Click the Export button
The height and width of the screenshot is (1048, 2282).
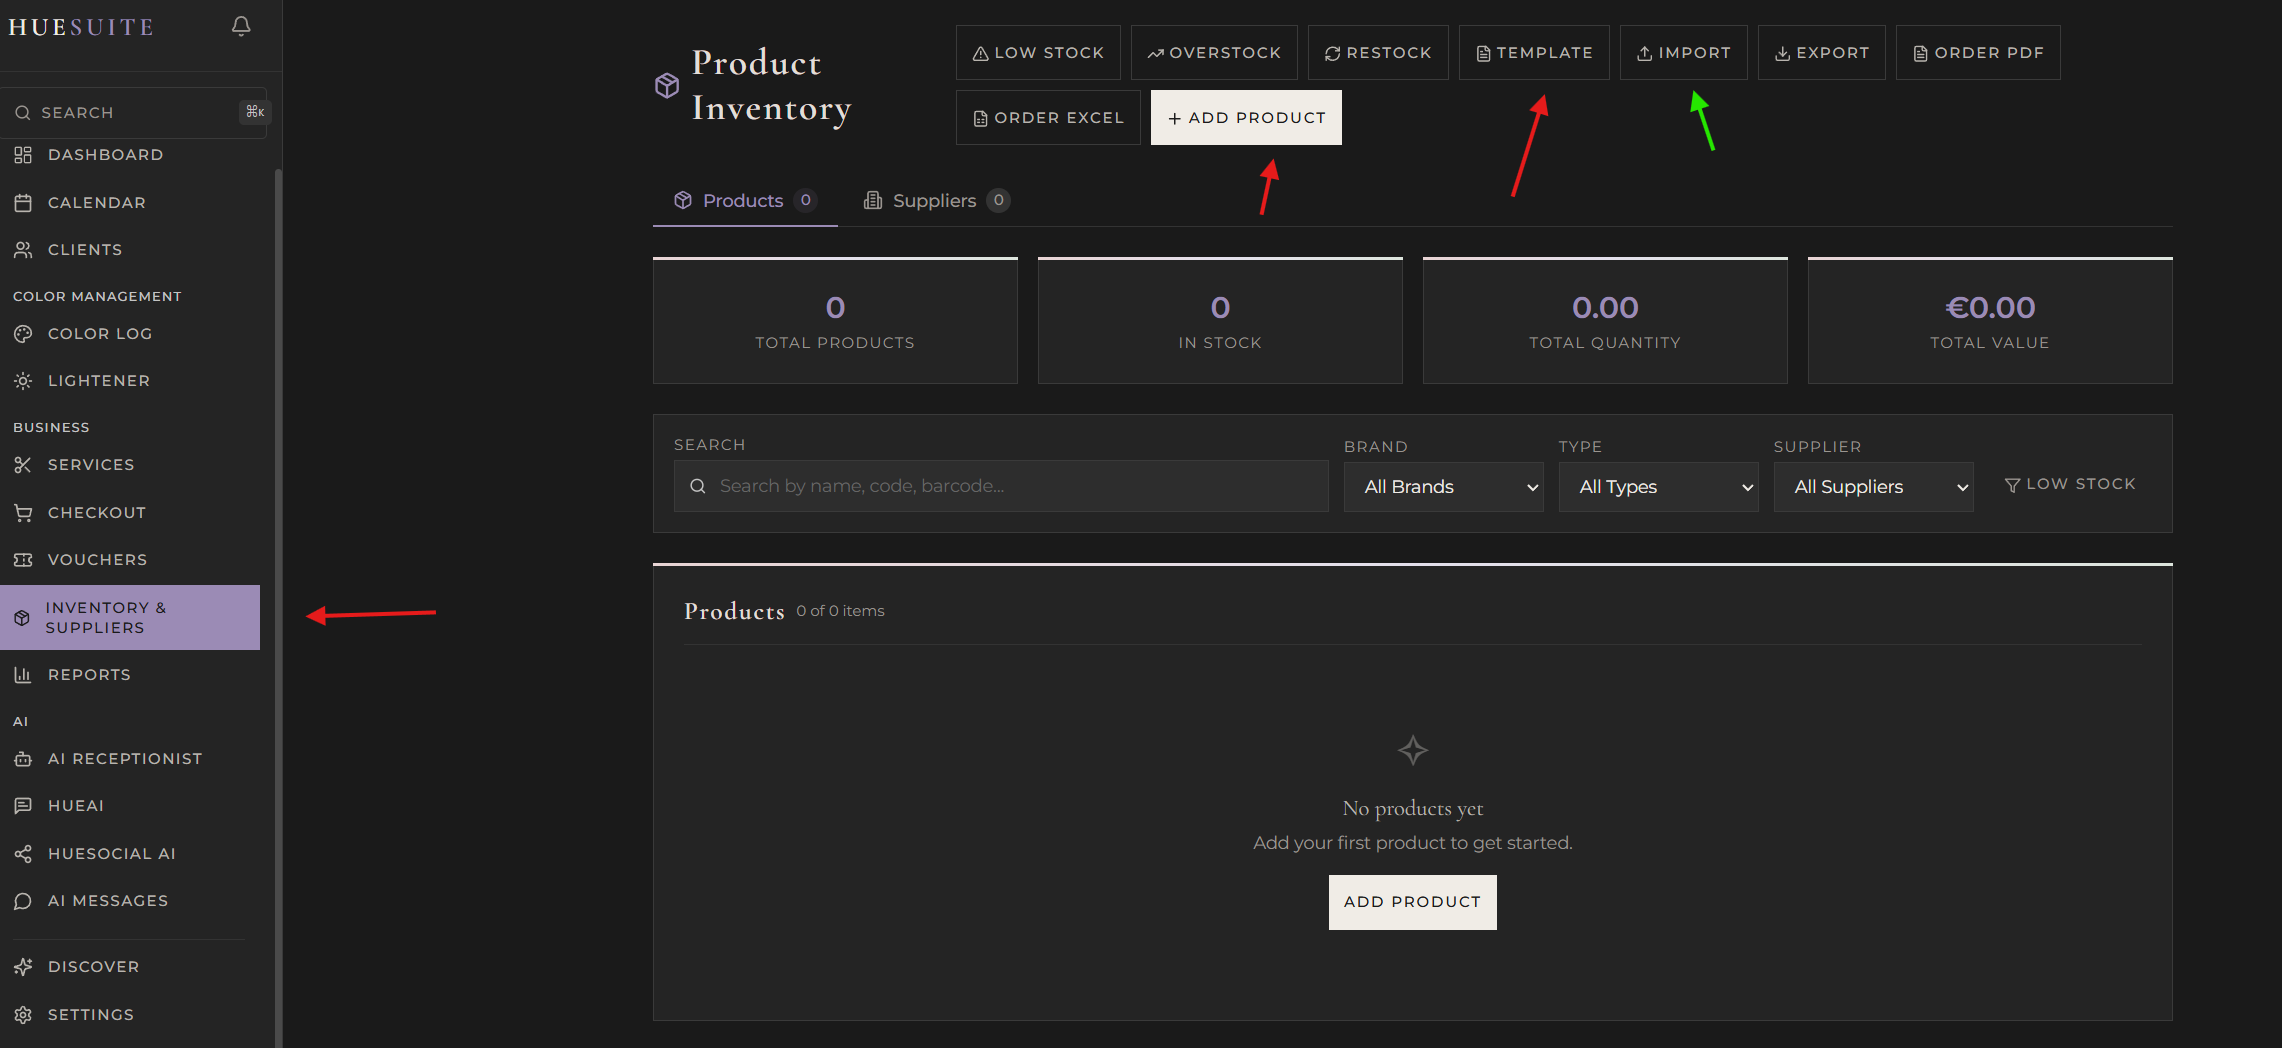coord(1821,52)
